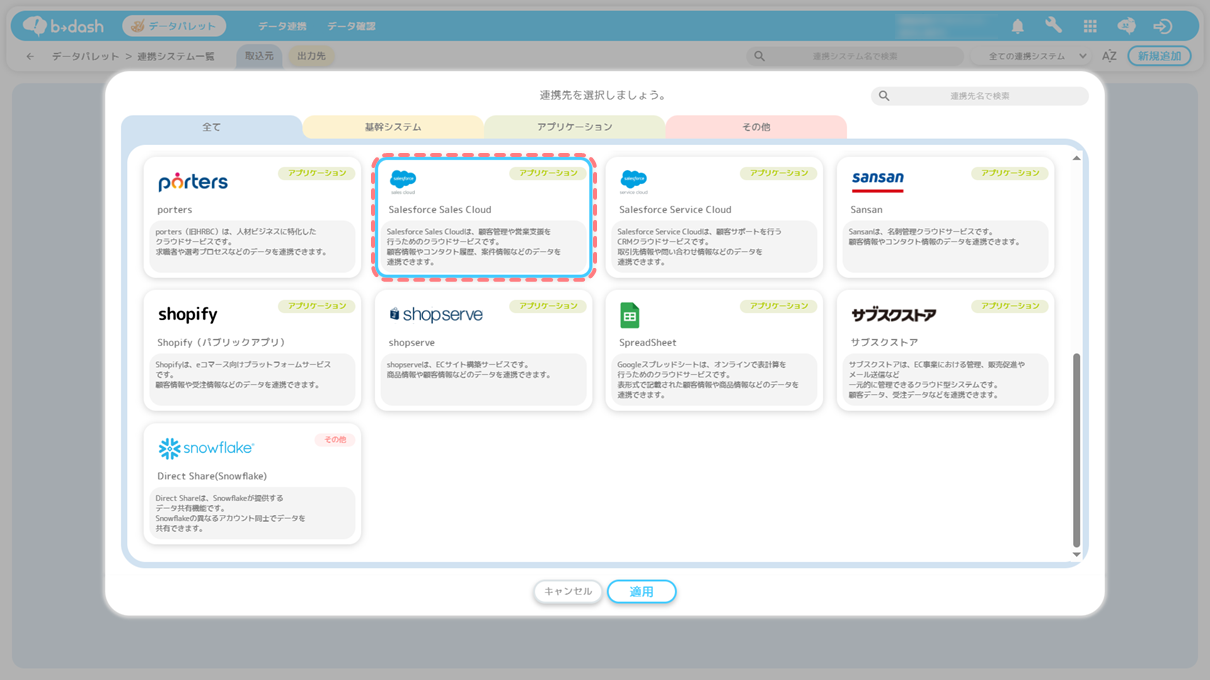Select the SpreadSheet card title
The image size is (1210, 680).
[647, 343]
